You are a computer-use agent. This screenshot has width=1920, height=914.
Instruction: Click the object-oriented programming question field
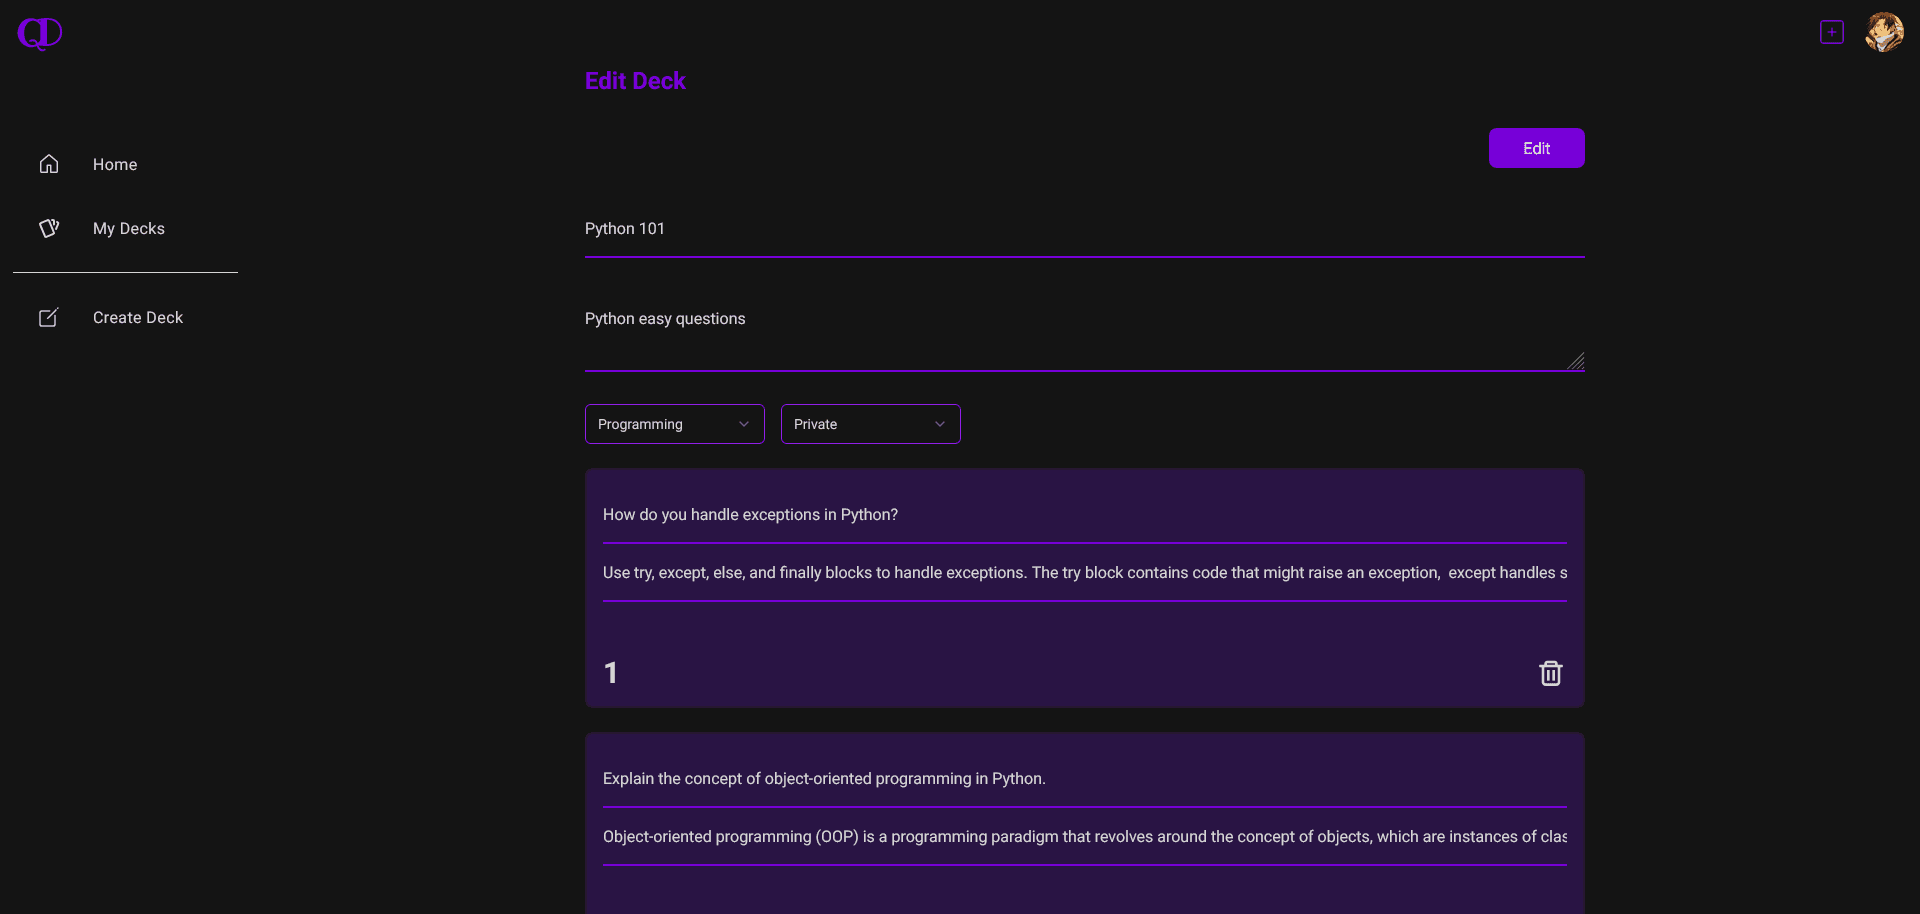1085,779
